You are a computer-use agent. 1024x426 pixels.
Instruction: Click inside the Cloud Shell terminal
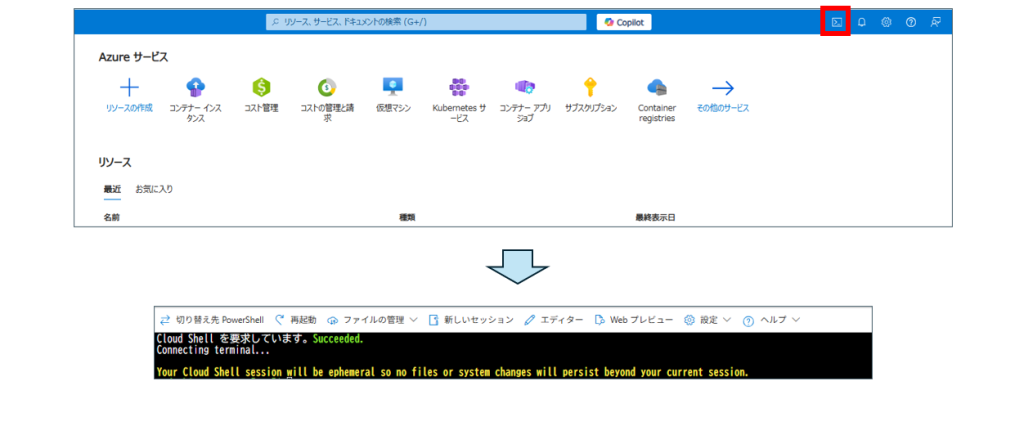(513, 355)
